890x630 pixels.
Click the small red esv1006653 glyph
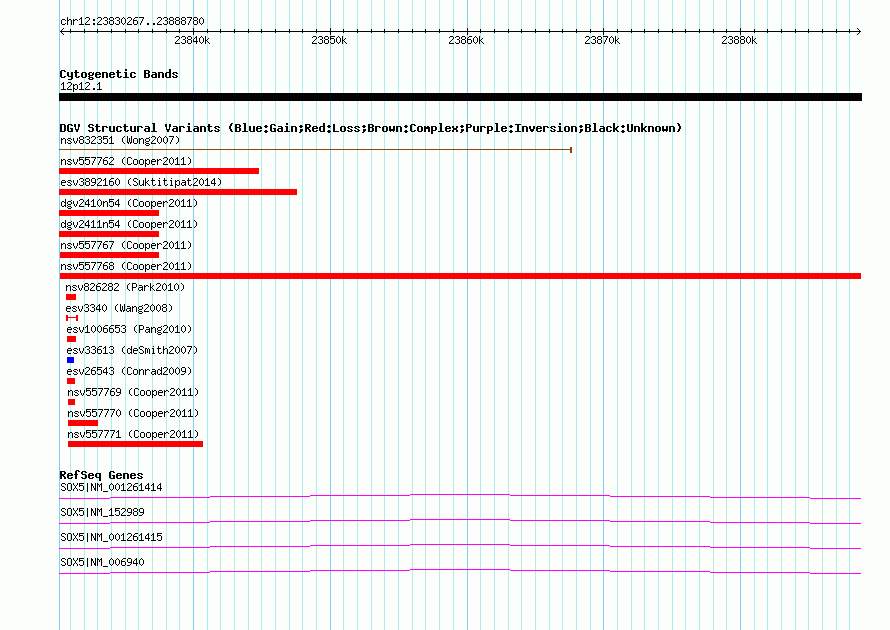71,339
